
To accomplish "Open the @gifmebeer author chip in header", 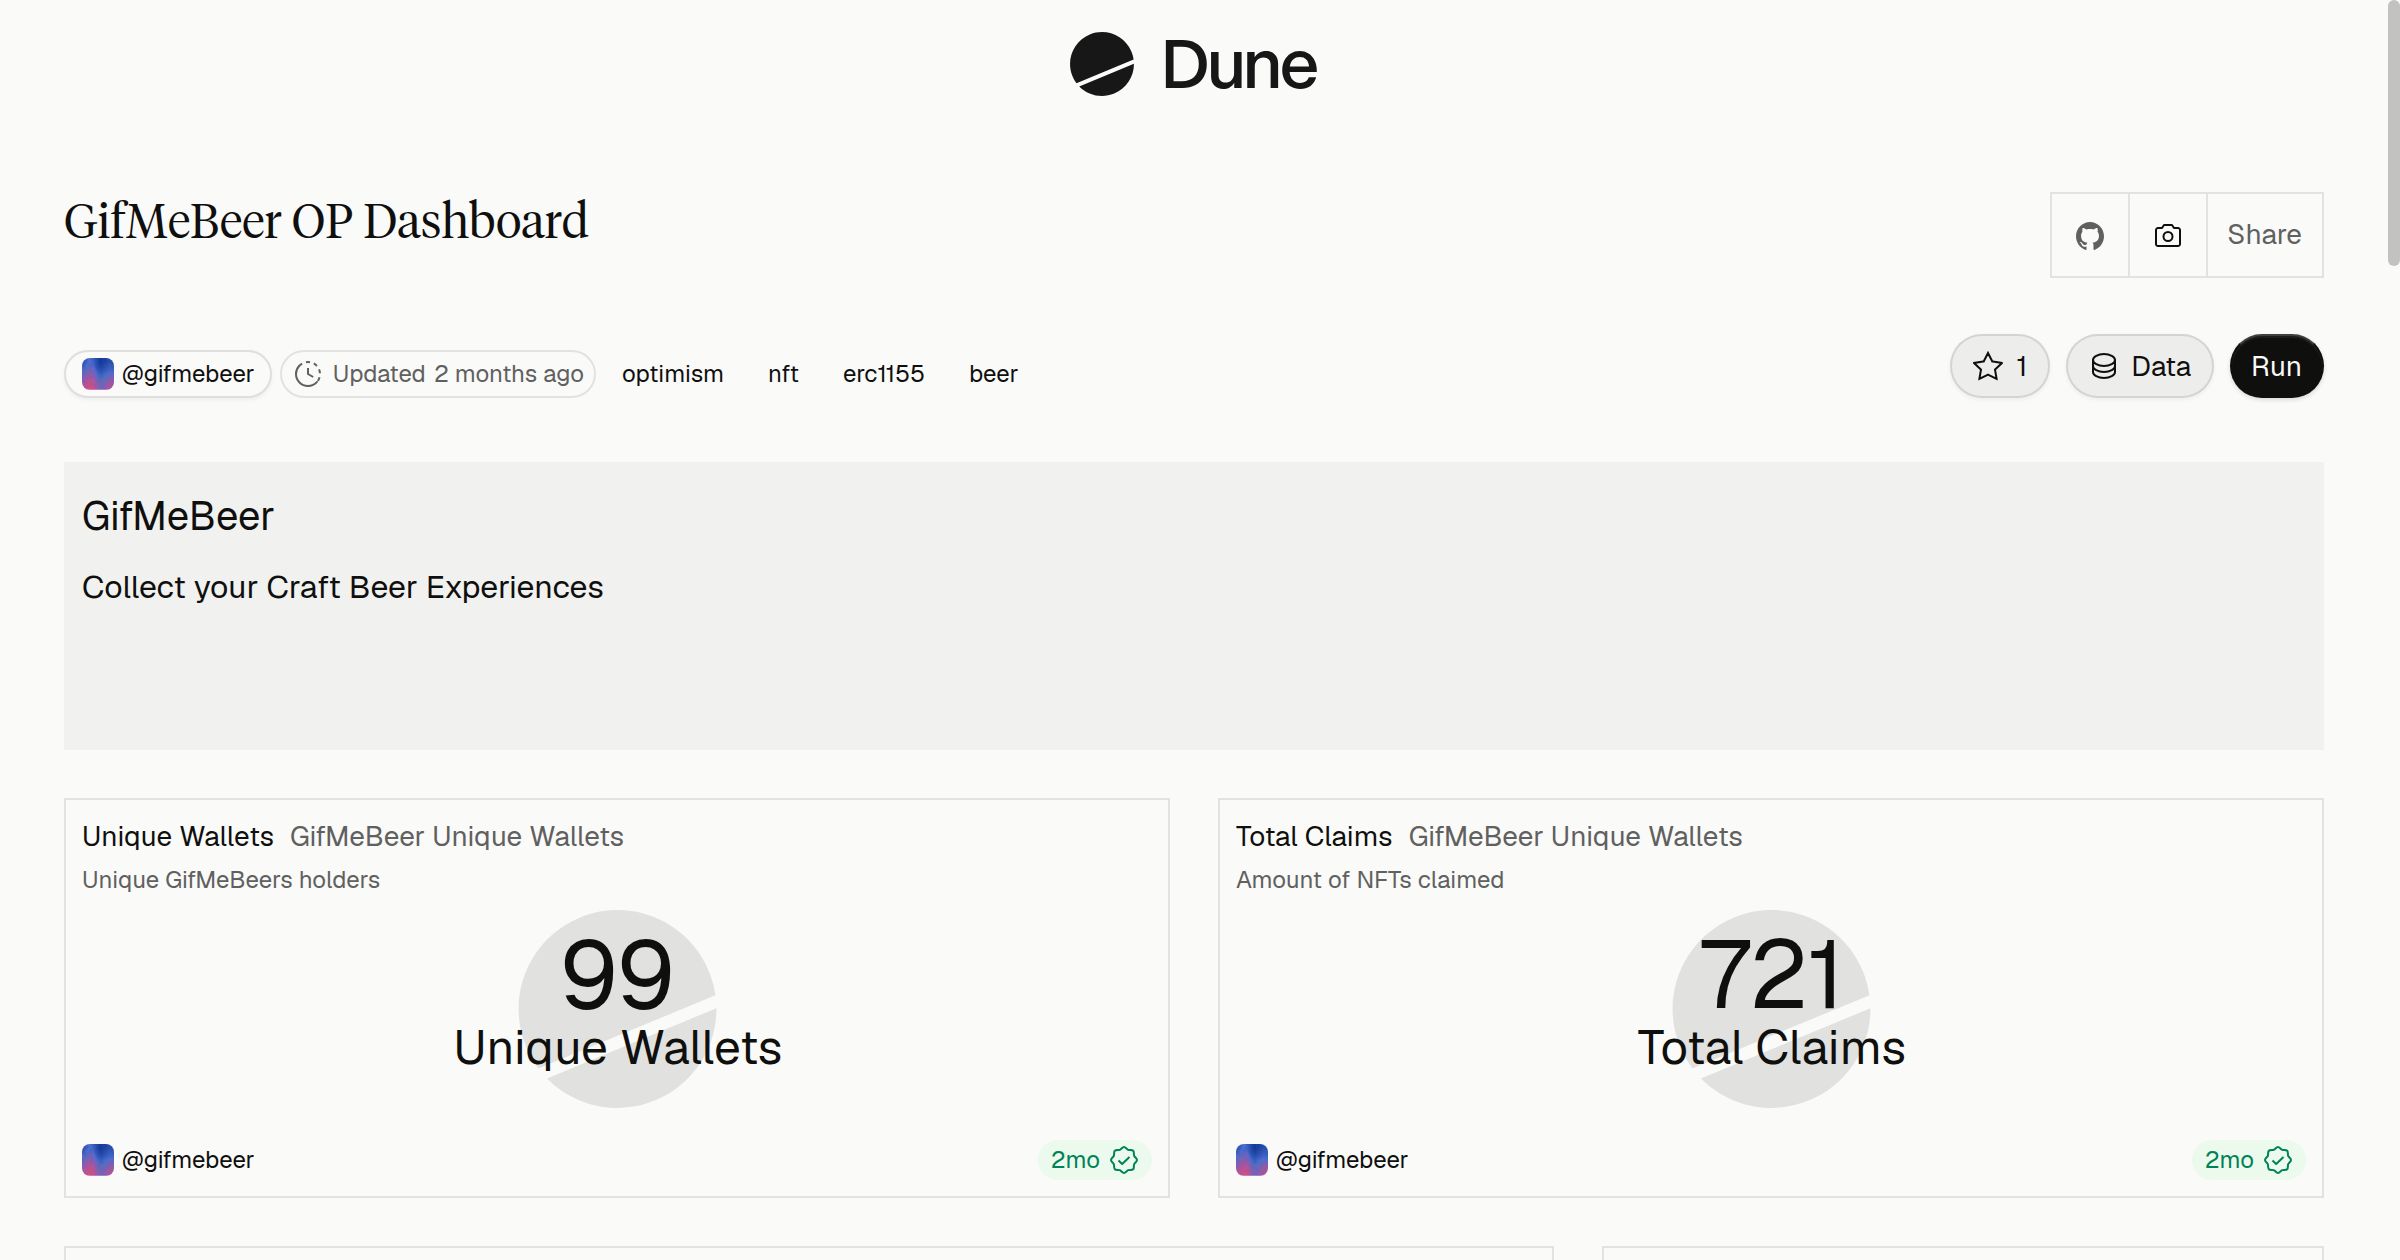I will [168, 374].
